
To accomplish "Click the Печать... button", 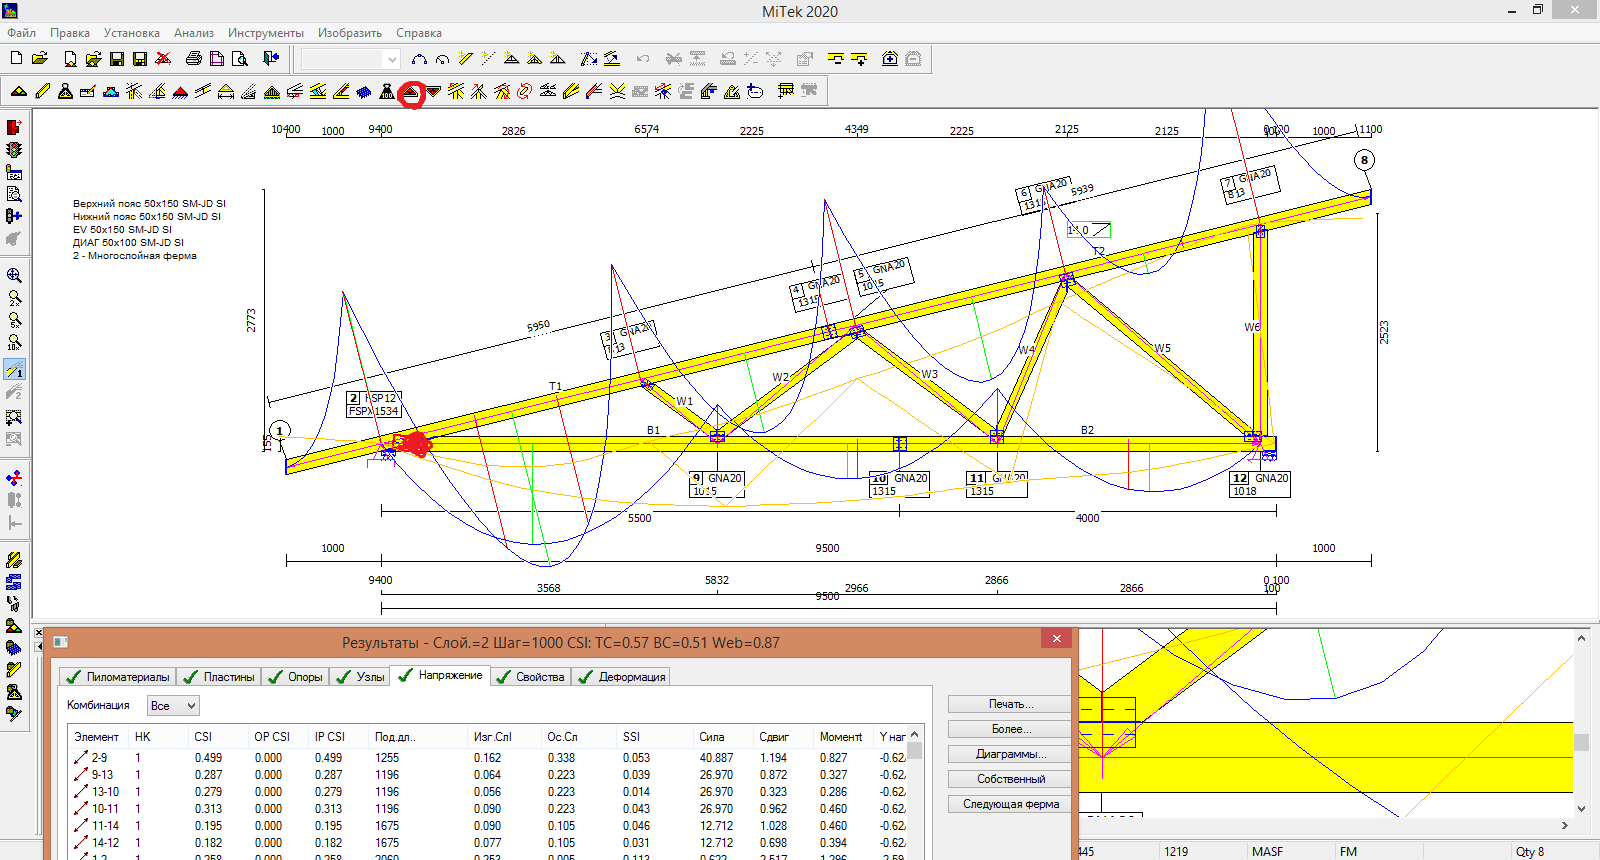I will pyautogui.click(x=1010, y=704).
